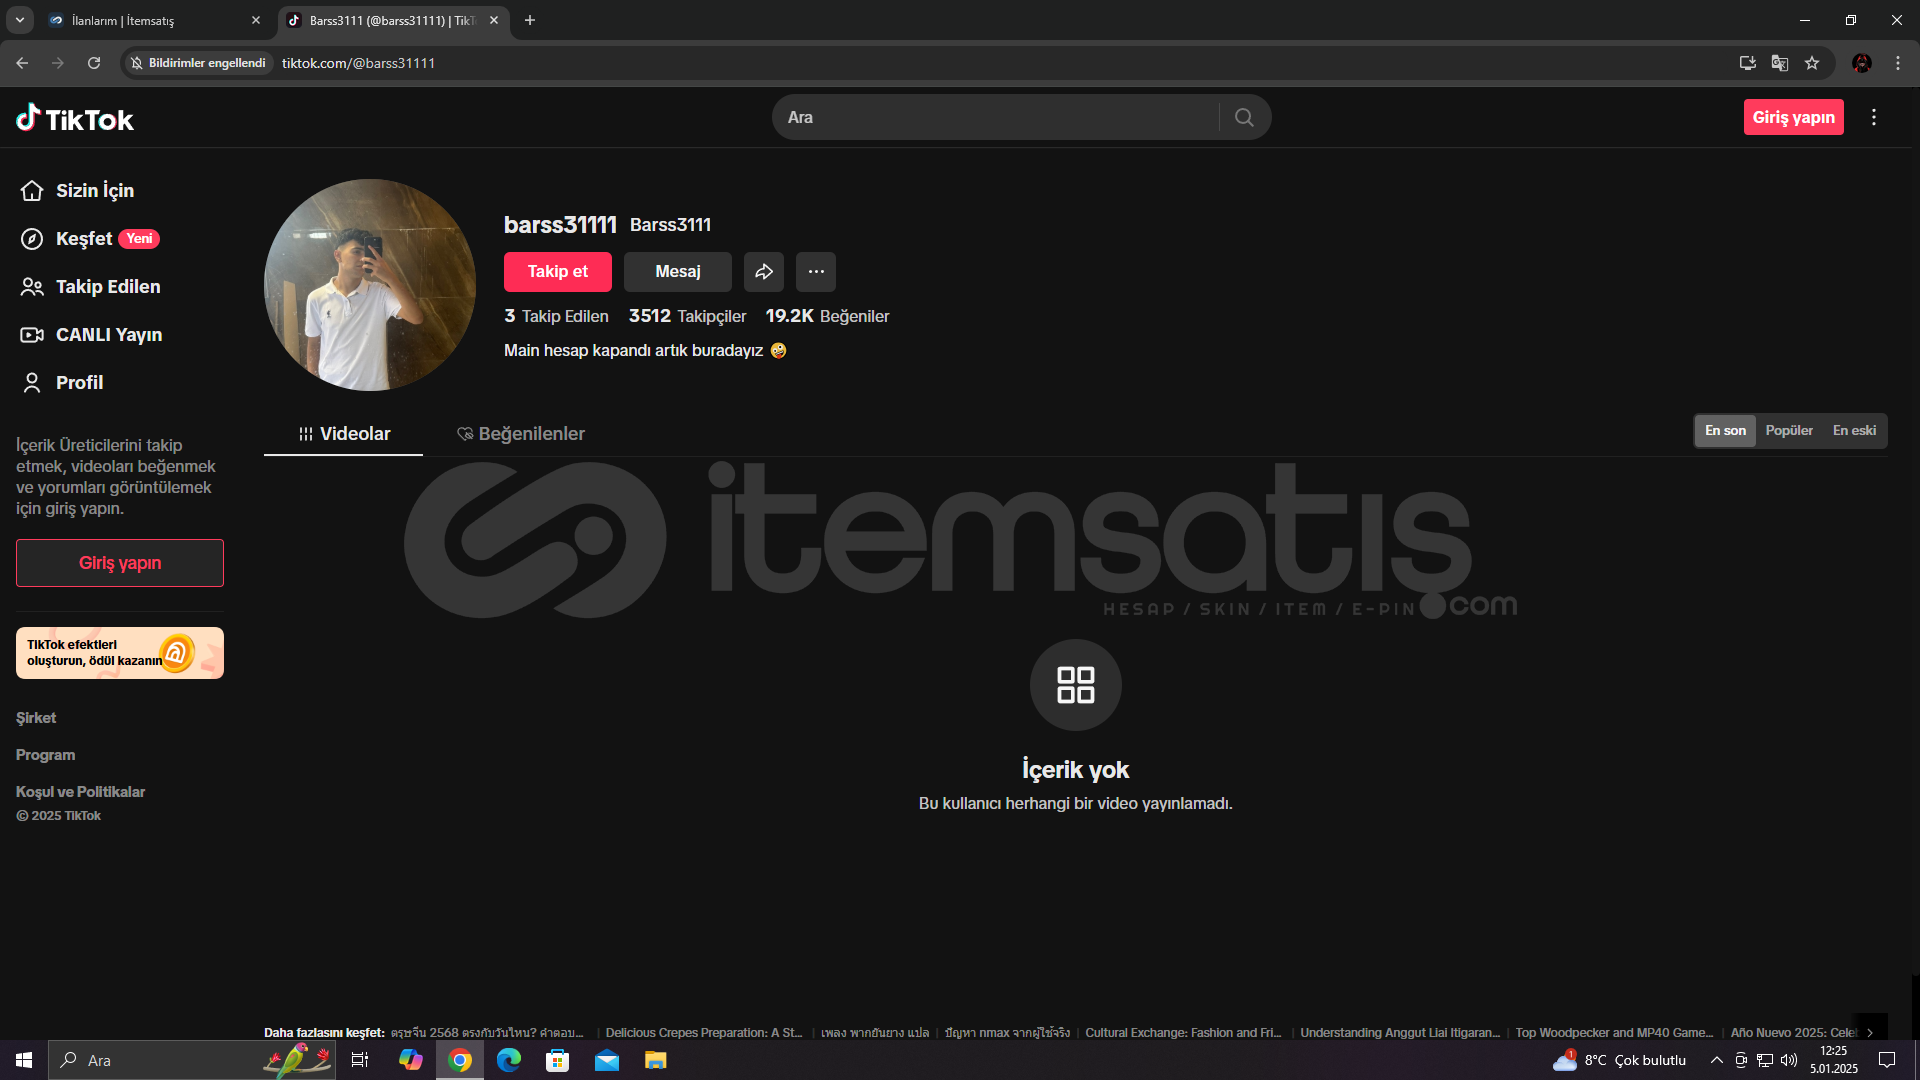This screenshot has width=1920, height=1080.
Task: Focus the Ara search field
Action: [x=1000, y=118]
